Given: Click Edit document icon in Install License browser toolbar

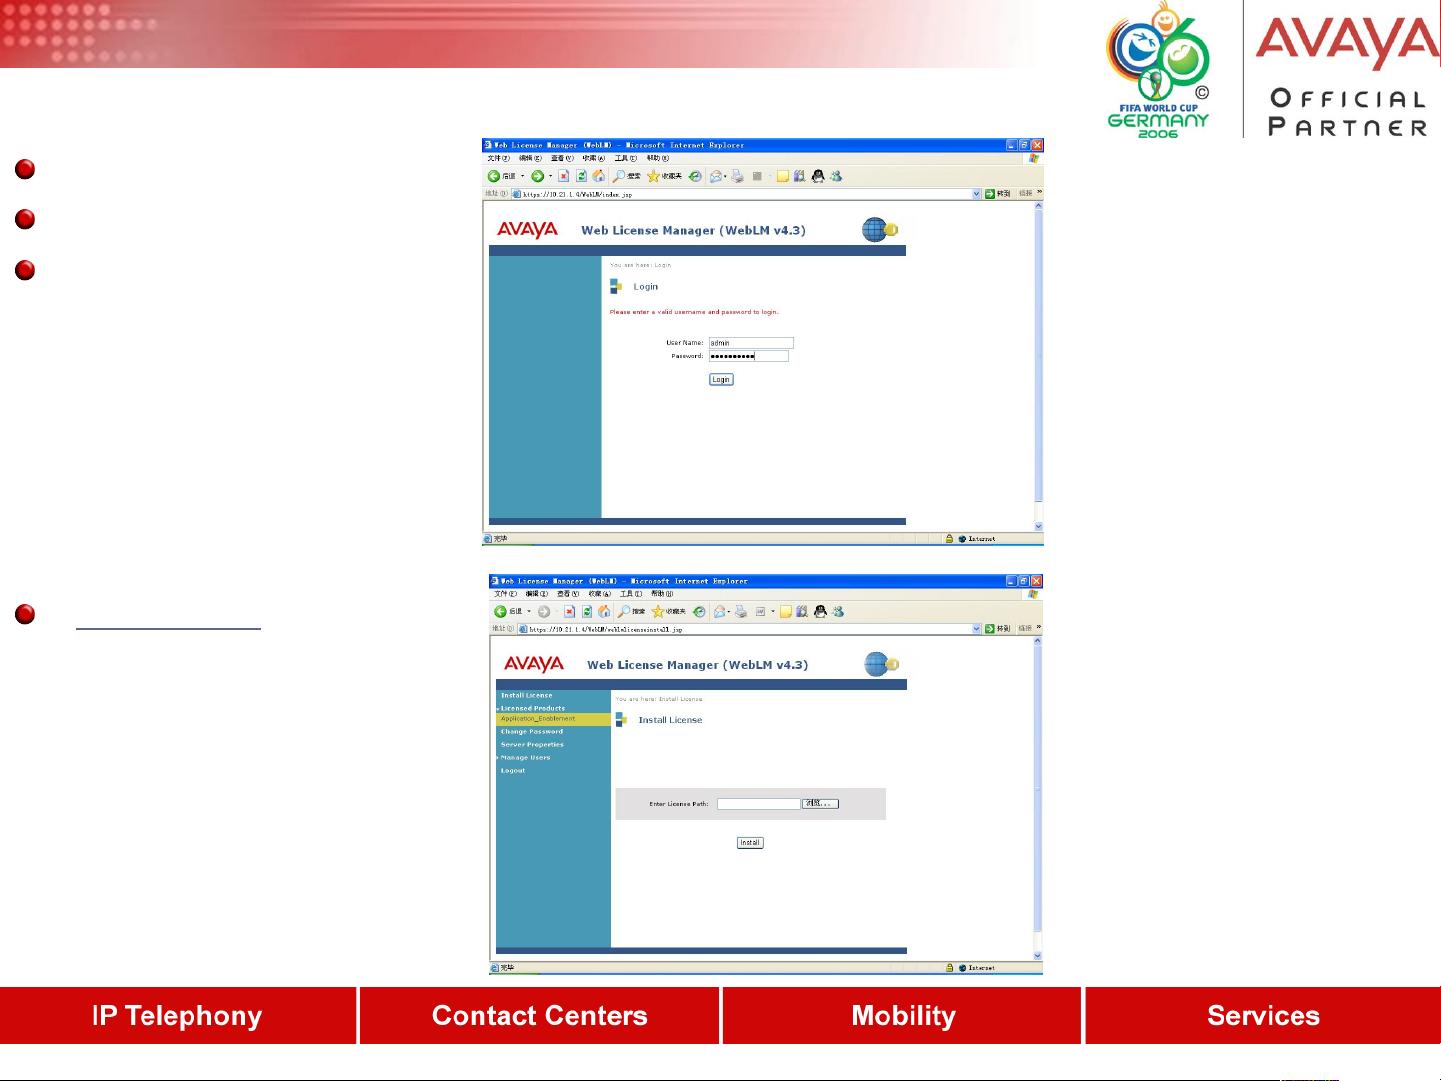Looking at the screenshot, I should tap(760, 611).
